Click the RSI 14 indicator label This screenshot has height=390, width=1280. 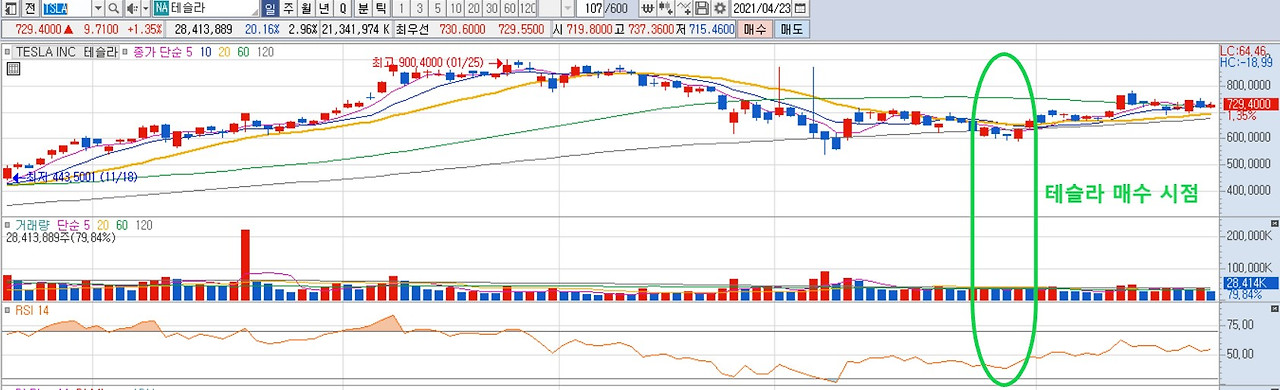point(33,311)
